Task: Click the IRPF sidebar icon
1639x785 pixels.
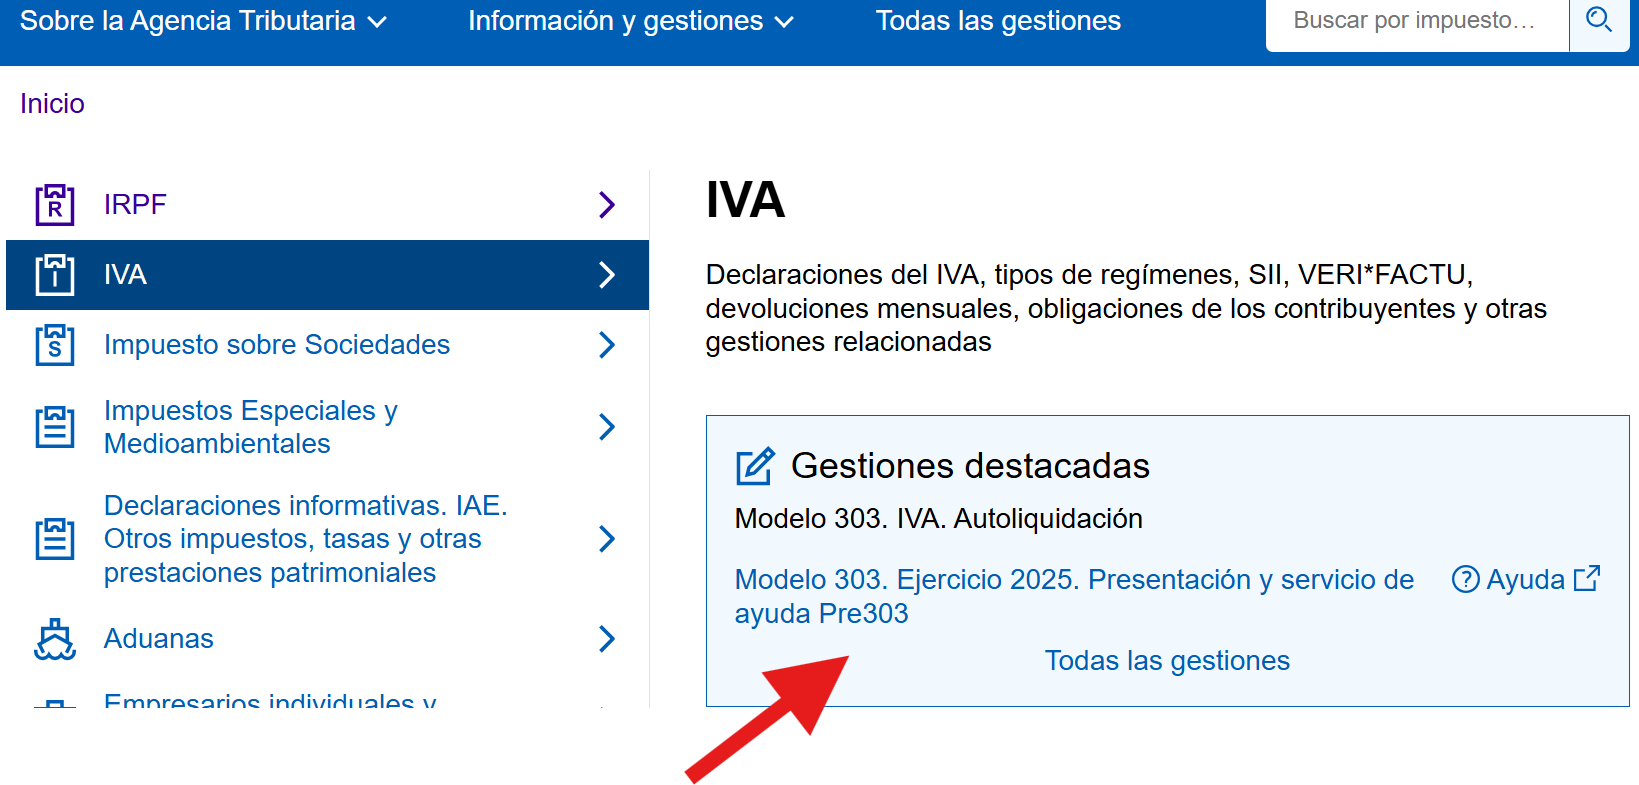Action: (55, 205)
